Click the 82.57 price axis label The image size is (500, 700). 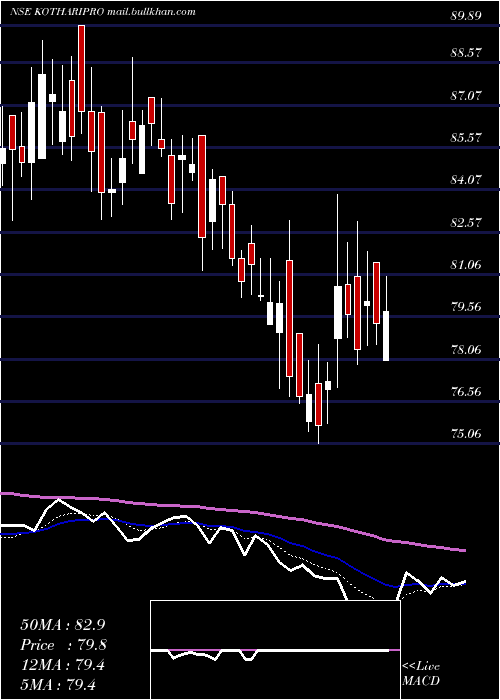pos(467,222)
